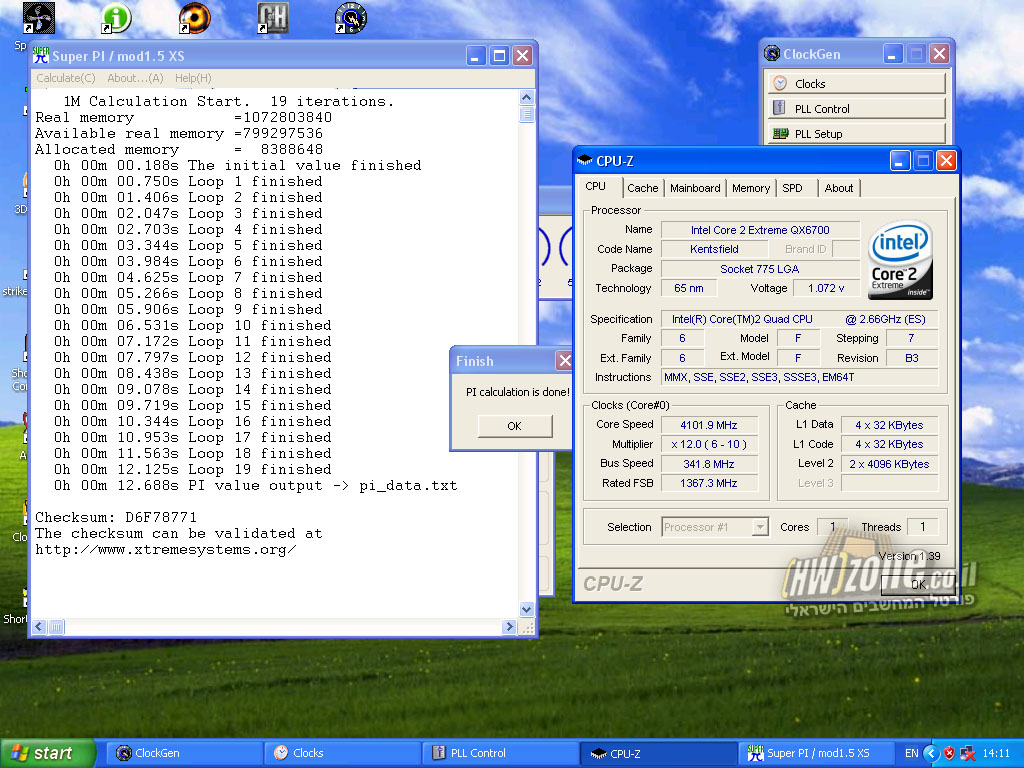Switch to CPU-Z taskbar button

(660, 753)
